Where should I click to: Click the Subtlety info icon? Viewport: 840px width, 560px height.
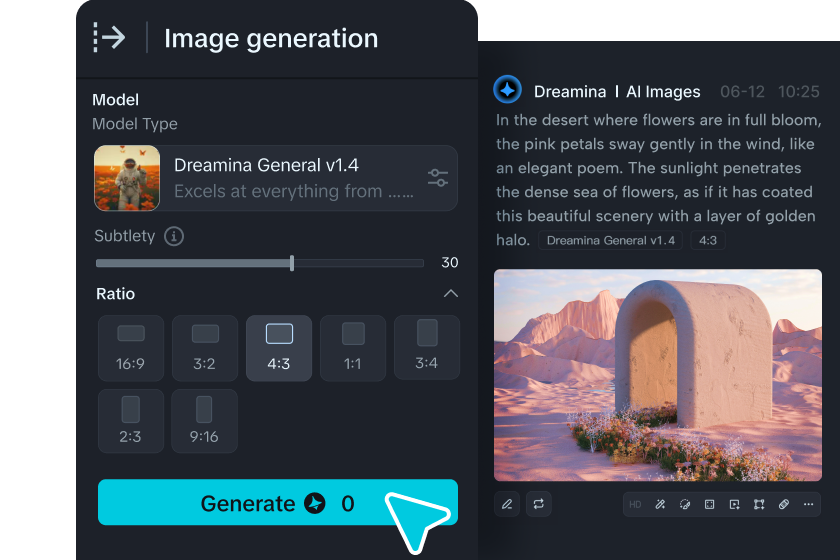tap(174, 236)
